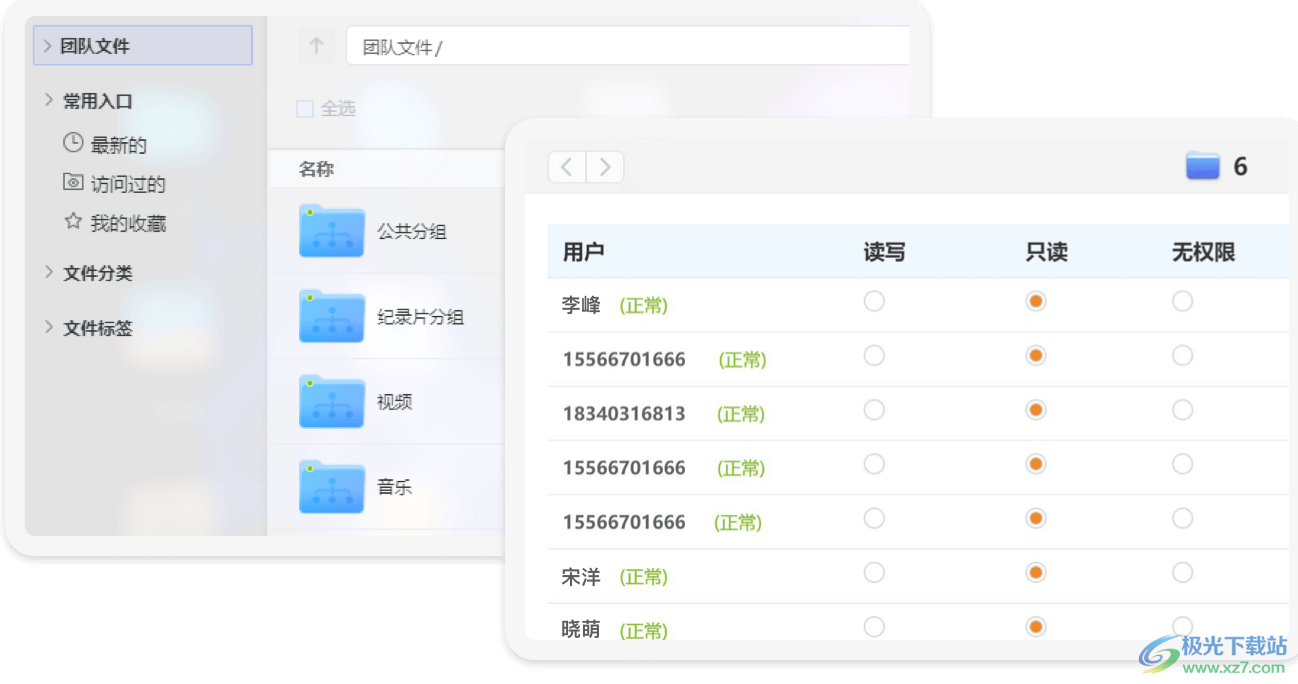Click the forward navigation arrow button
The width and height of the screenshot is (1298, 684).
point(604,166)
